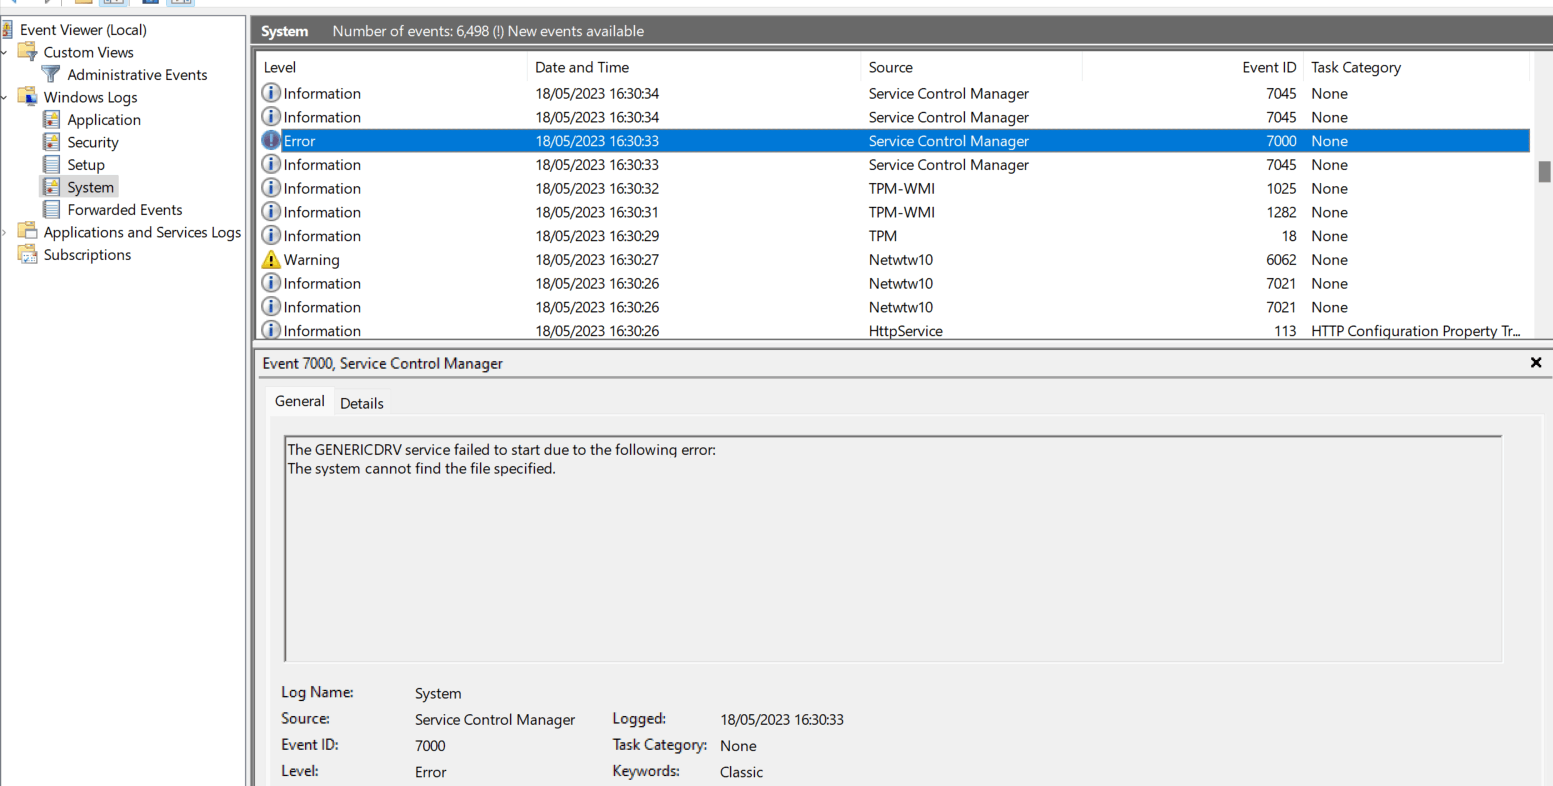
Task: Select the Administrative Events custom view
Action: coord(135,74)
